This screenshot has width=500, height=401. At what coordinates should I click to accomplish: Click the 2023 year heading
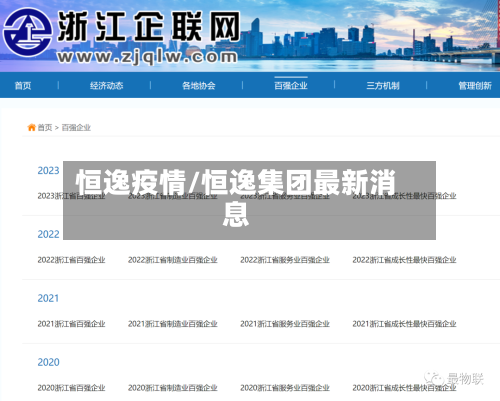click(x=48, y=170)
